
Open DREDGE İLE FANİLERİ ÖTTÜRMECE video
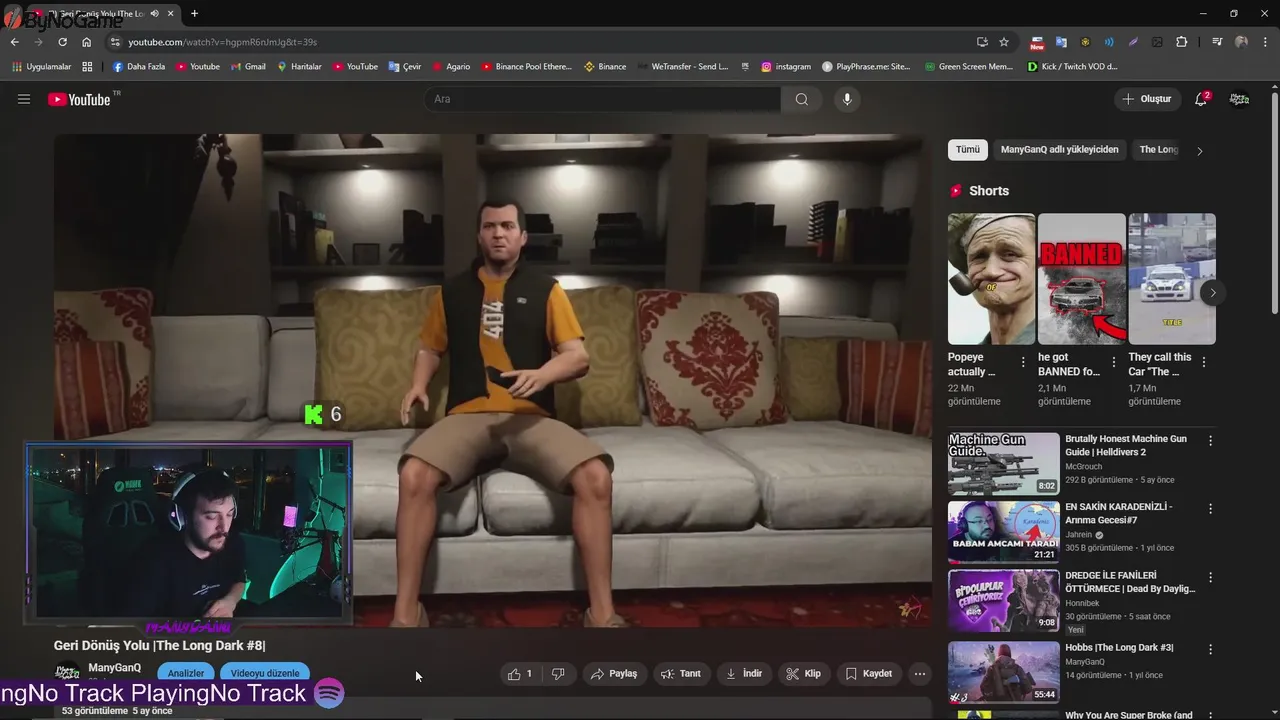pyautogui.click(x=1130, y=582)
